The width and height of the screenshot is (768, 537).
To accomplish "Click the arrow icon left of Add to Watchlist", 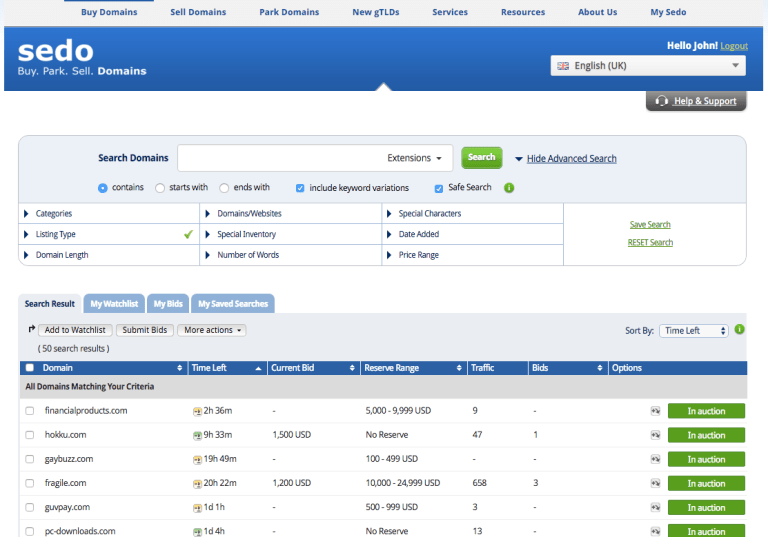I will (x=31, y=329).
